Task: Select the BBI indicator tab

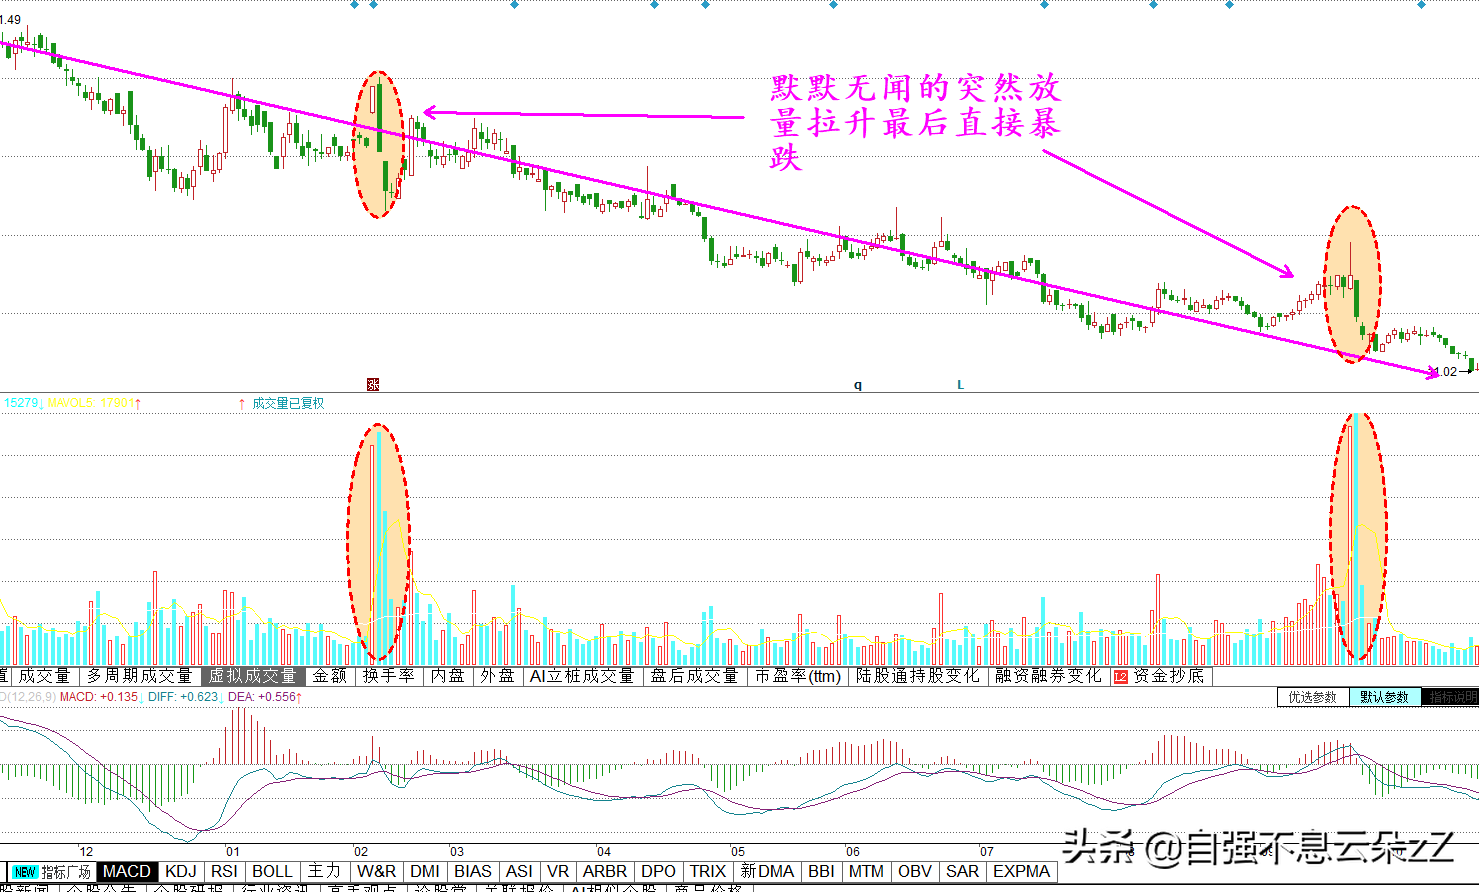Action: click(821, 872)
